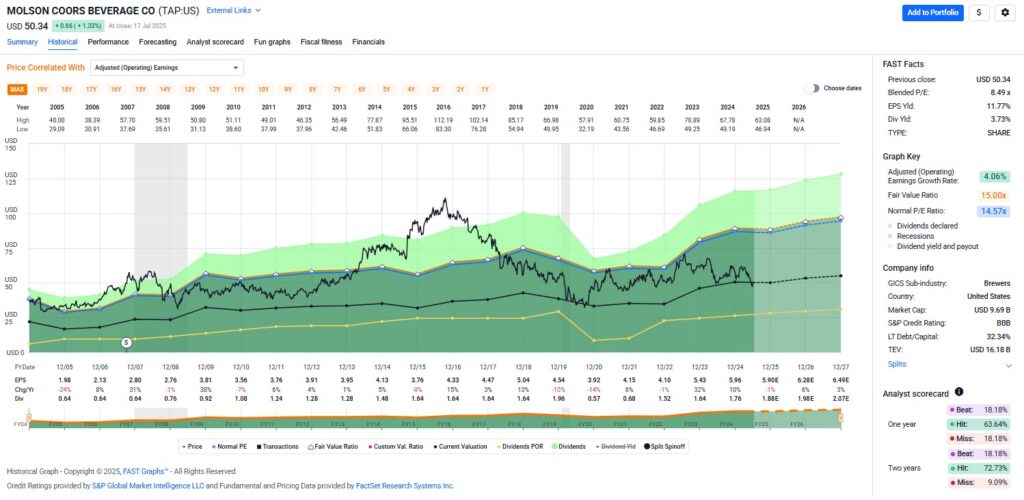The image size is (1024, 500).
Task: Open the settings gear icon
Action: [1006, 12]
